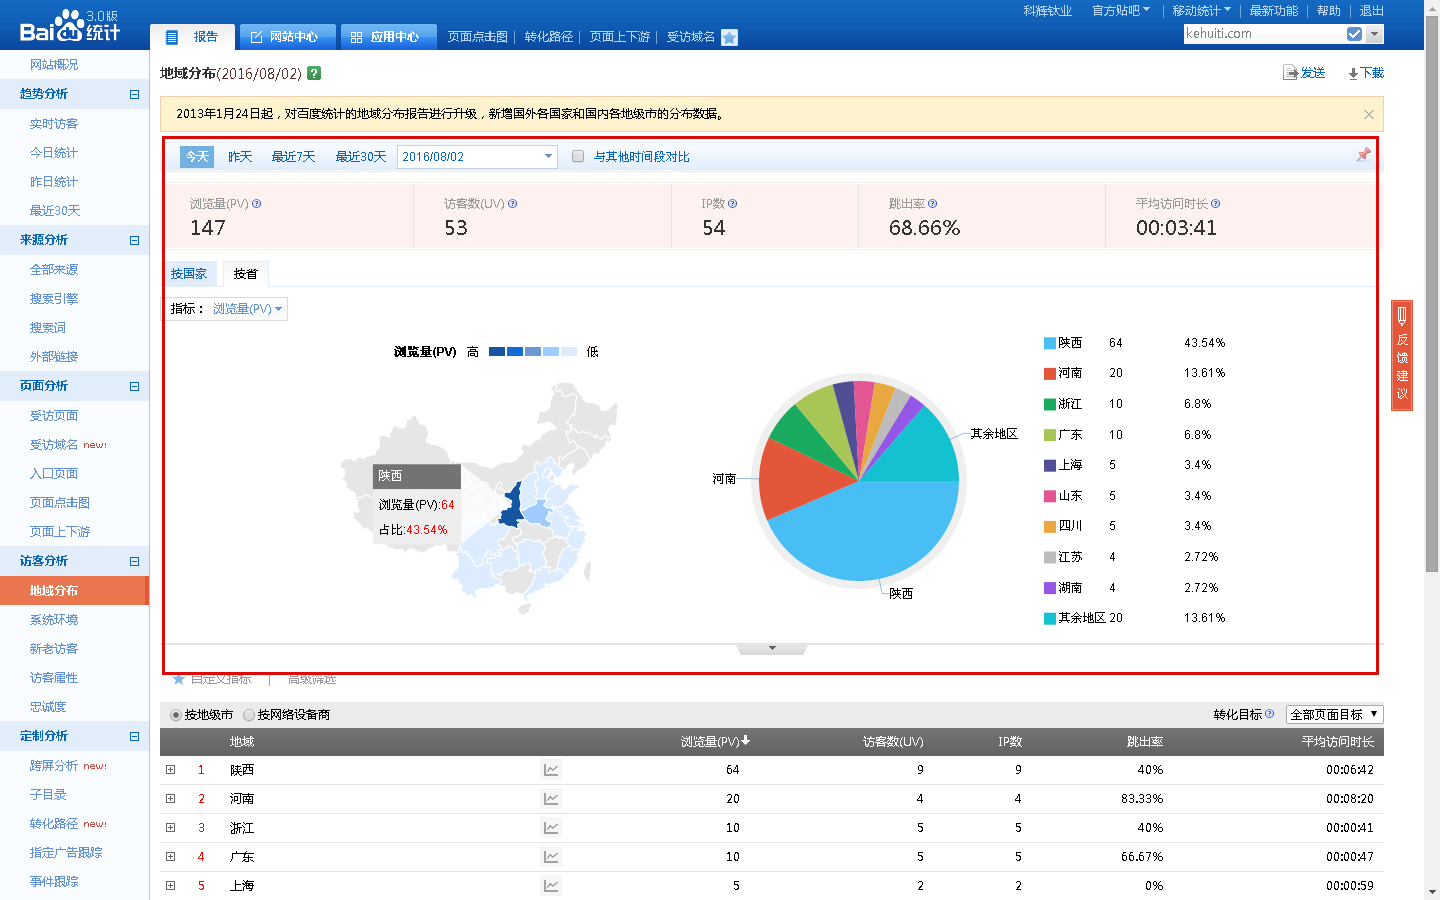Click the kehuiti.com site input field

pos(1264,34)
